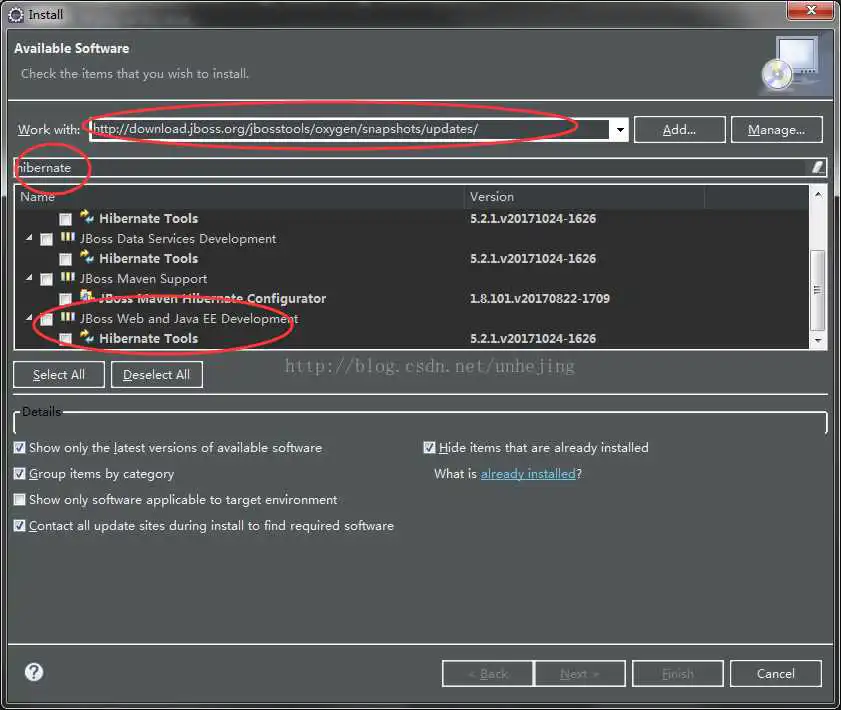The height and width of the screenshot is (710, 841).
Task: Click the Select All button
Action: (x=59, y=374)
